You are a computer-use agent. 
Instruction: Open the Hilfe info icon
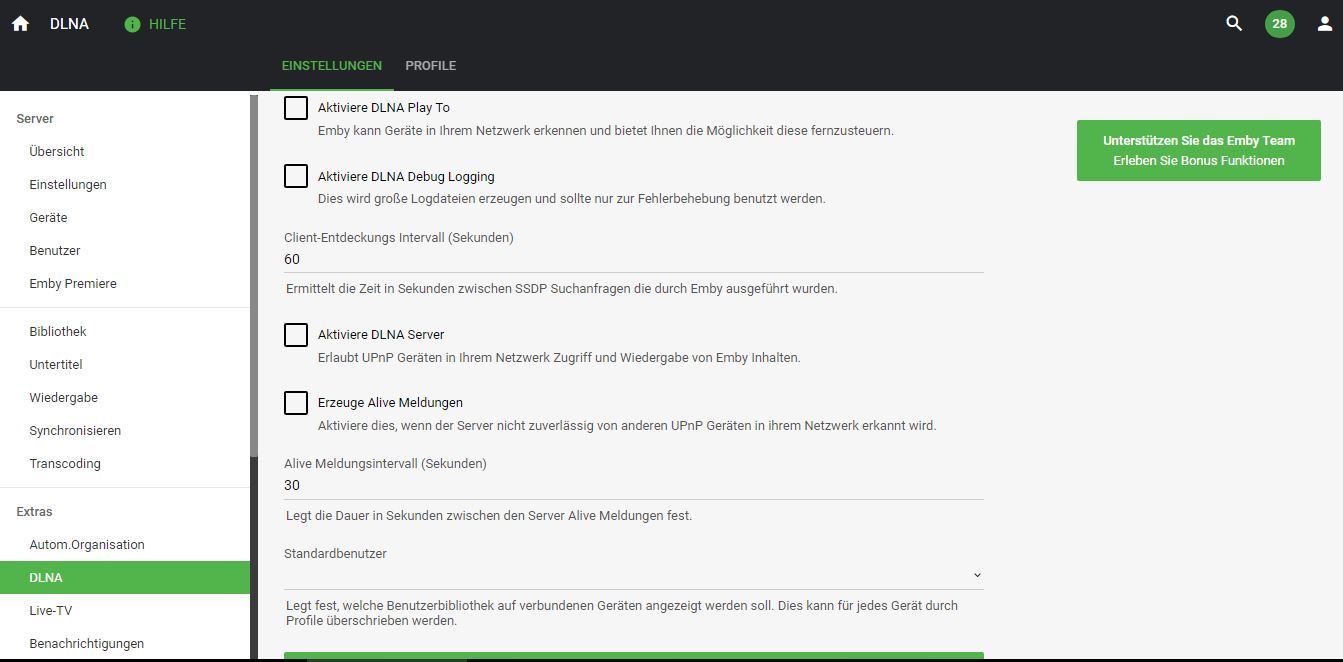[x=132, y=24]
